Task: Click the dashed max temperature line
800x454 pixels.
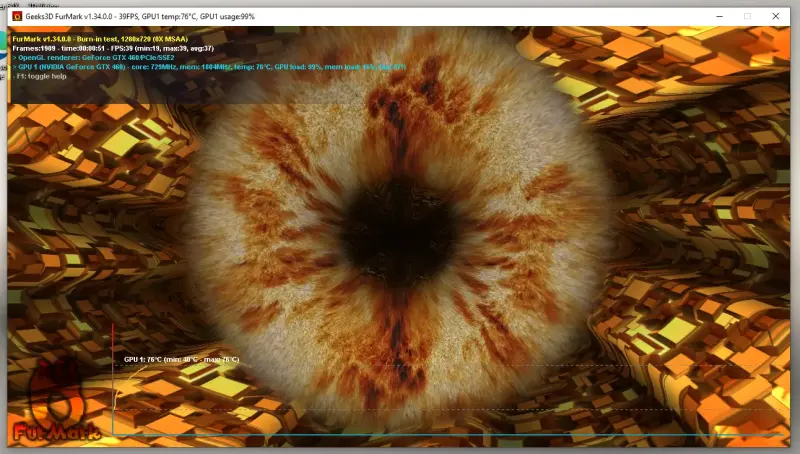Action: click(500, 365)
